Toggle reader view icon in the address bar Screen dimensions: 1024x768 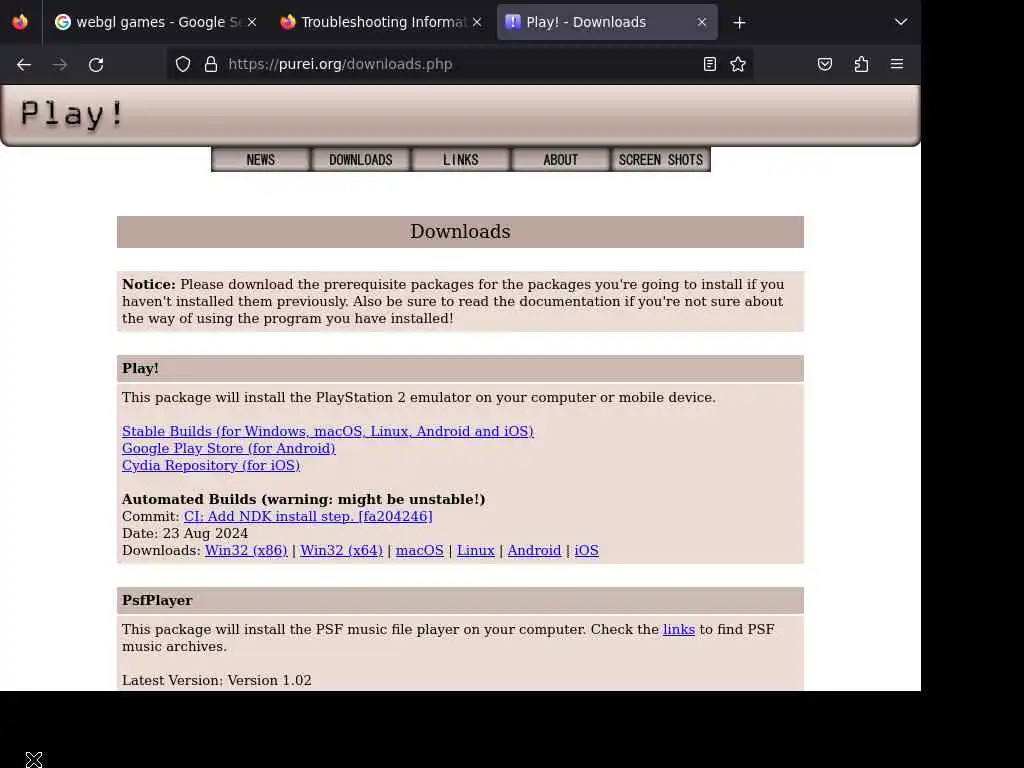[710, 64]
